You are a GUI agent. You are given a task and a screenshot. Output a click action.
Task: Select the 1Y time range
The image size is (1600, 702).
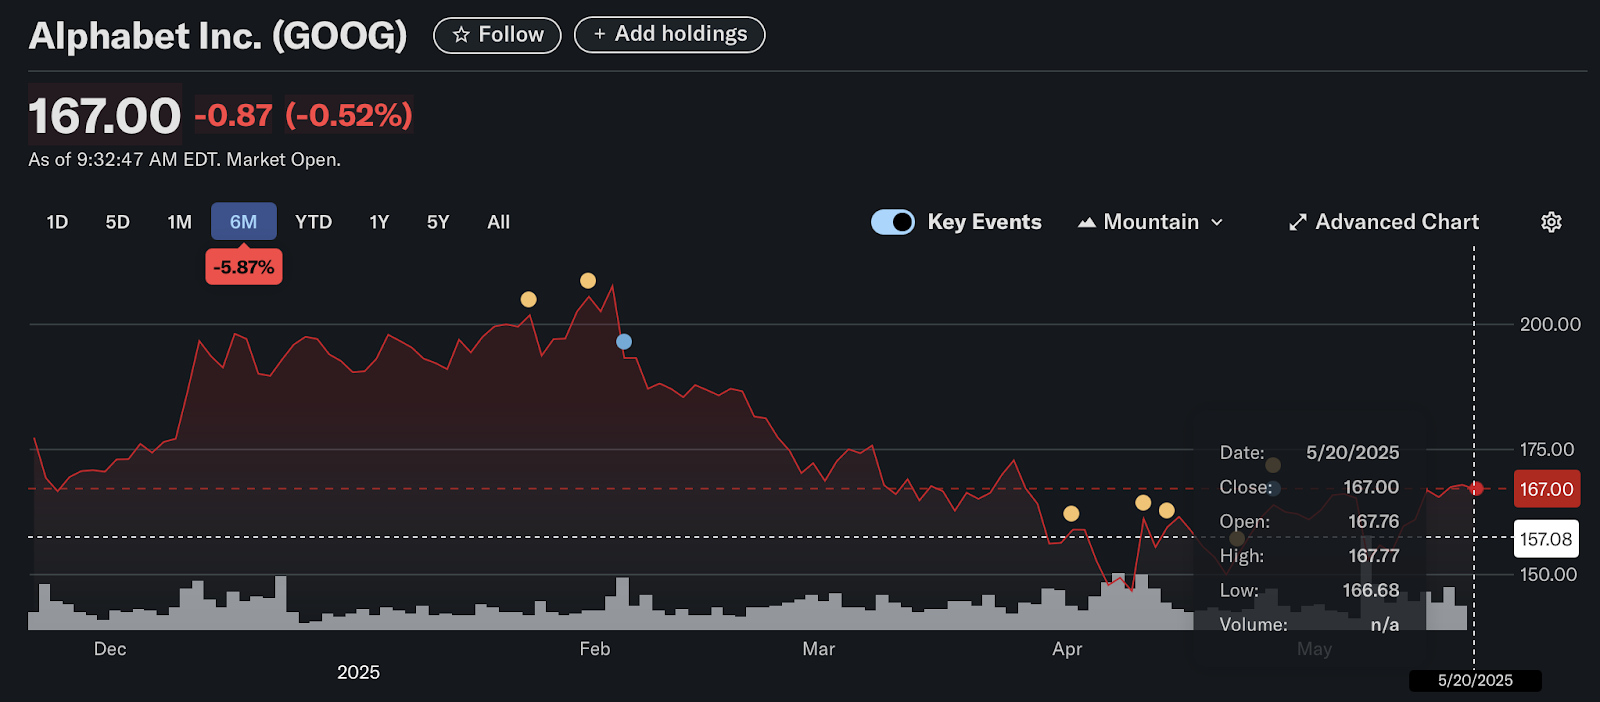click(x=379, y=222)
